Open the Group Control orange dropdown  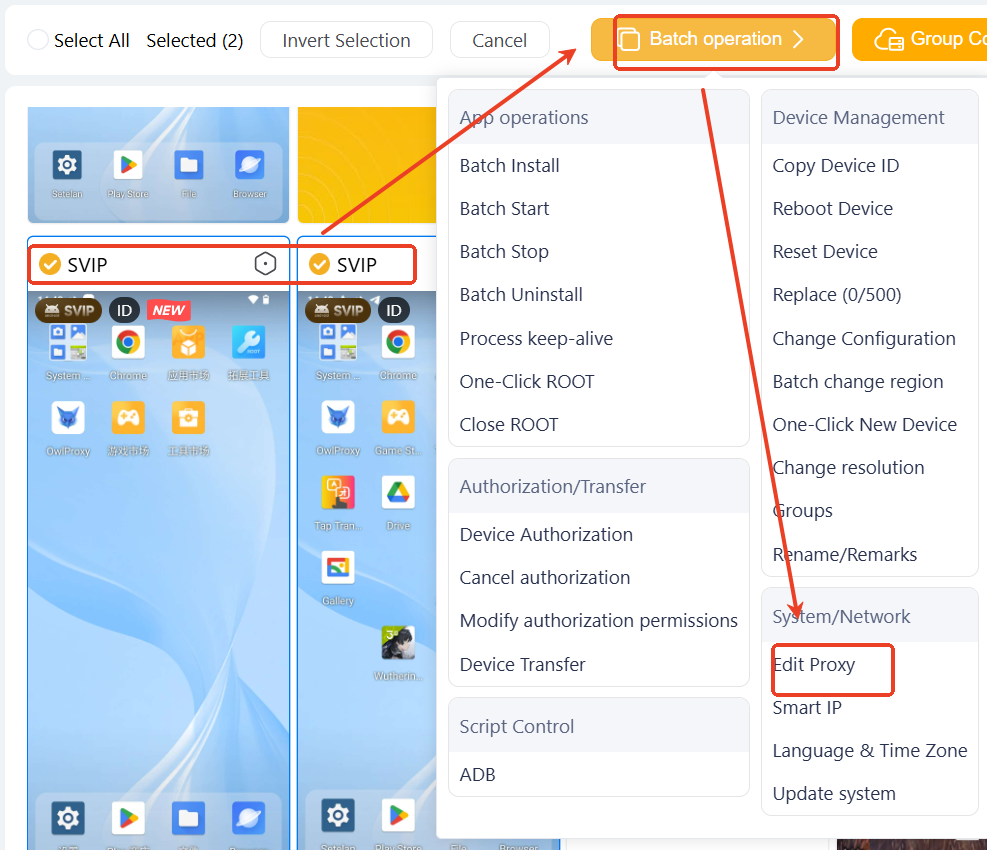(920, 40)
